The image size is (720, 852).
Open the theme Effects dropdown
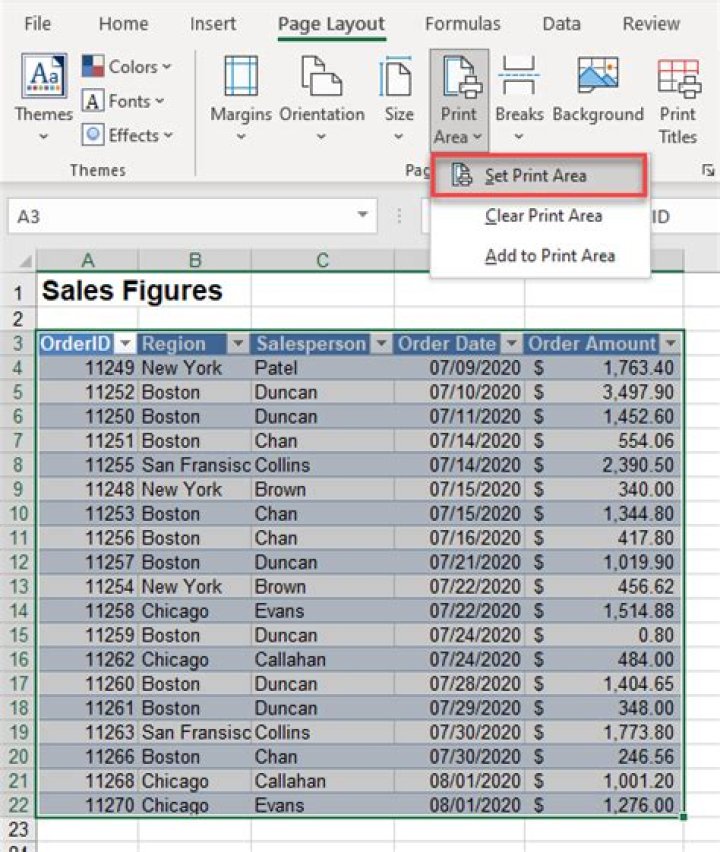click(x=129, y=135)
